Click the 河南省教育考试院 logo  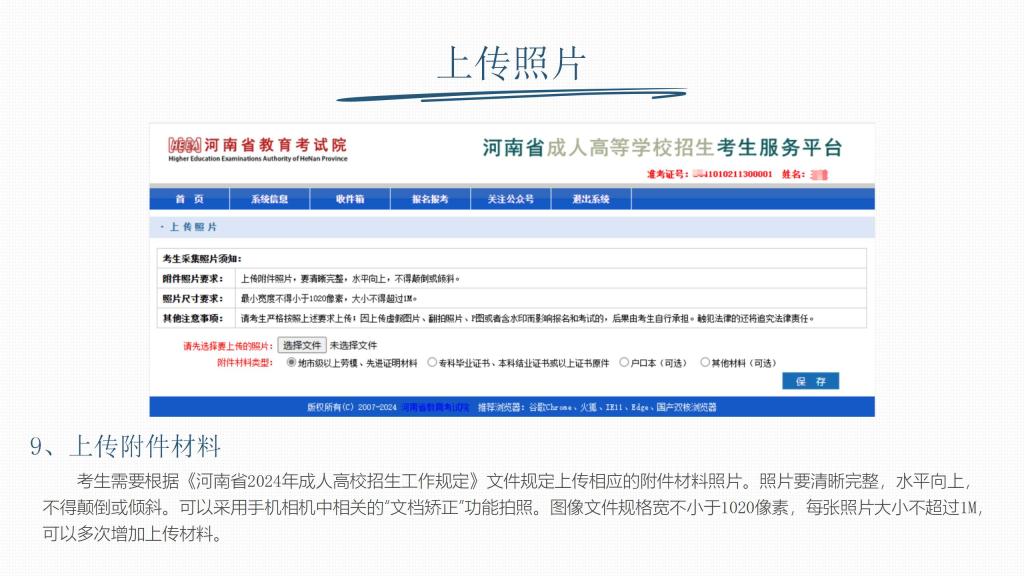257,149
